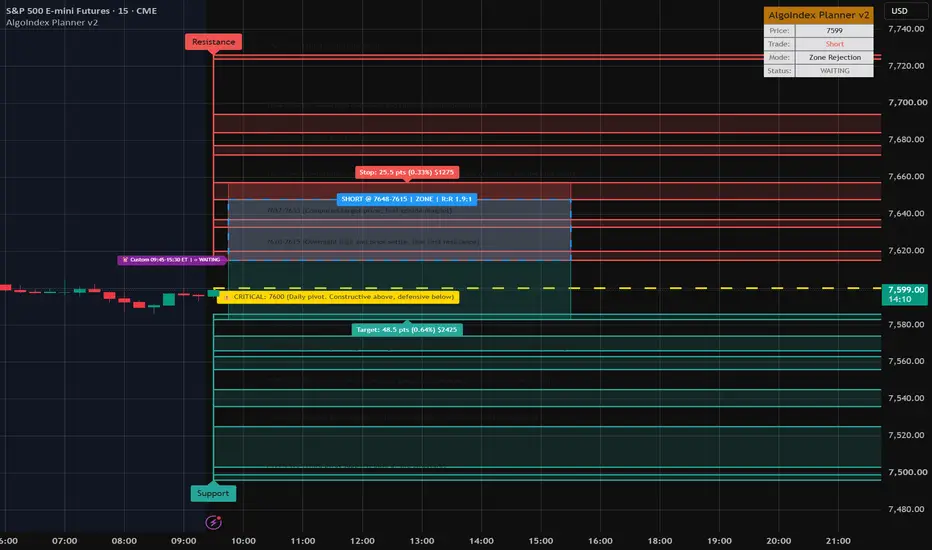Click the Short trade value cell
The width and height of the screenshot is (932, 550).
(x=835, y=44)
